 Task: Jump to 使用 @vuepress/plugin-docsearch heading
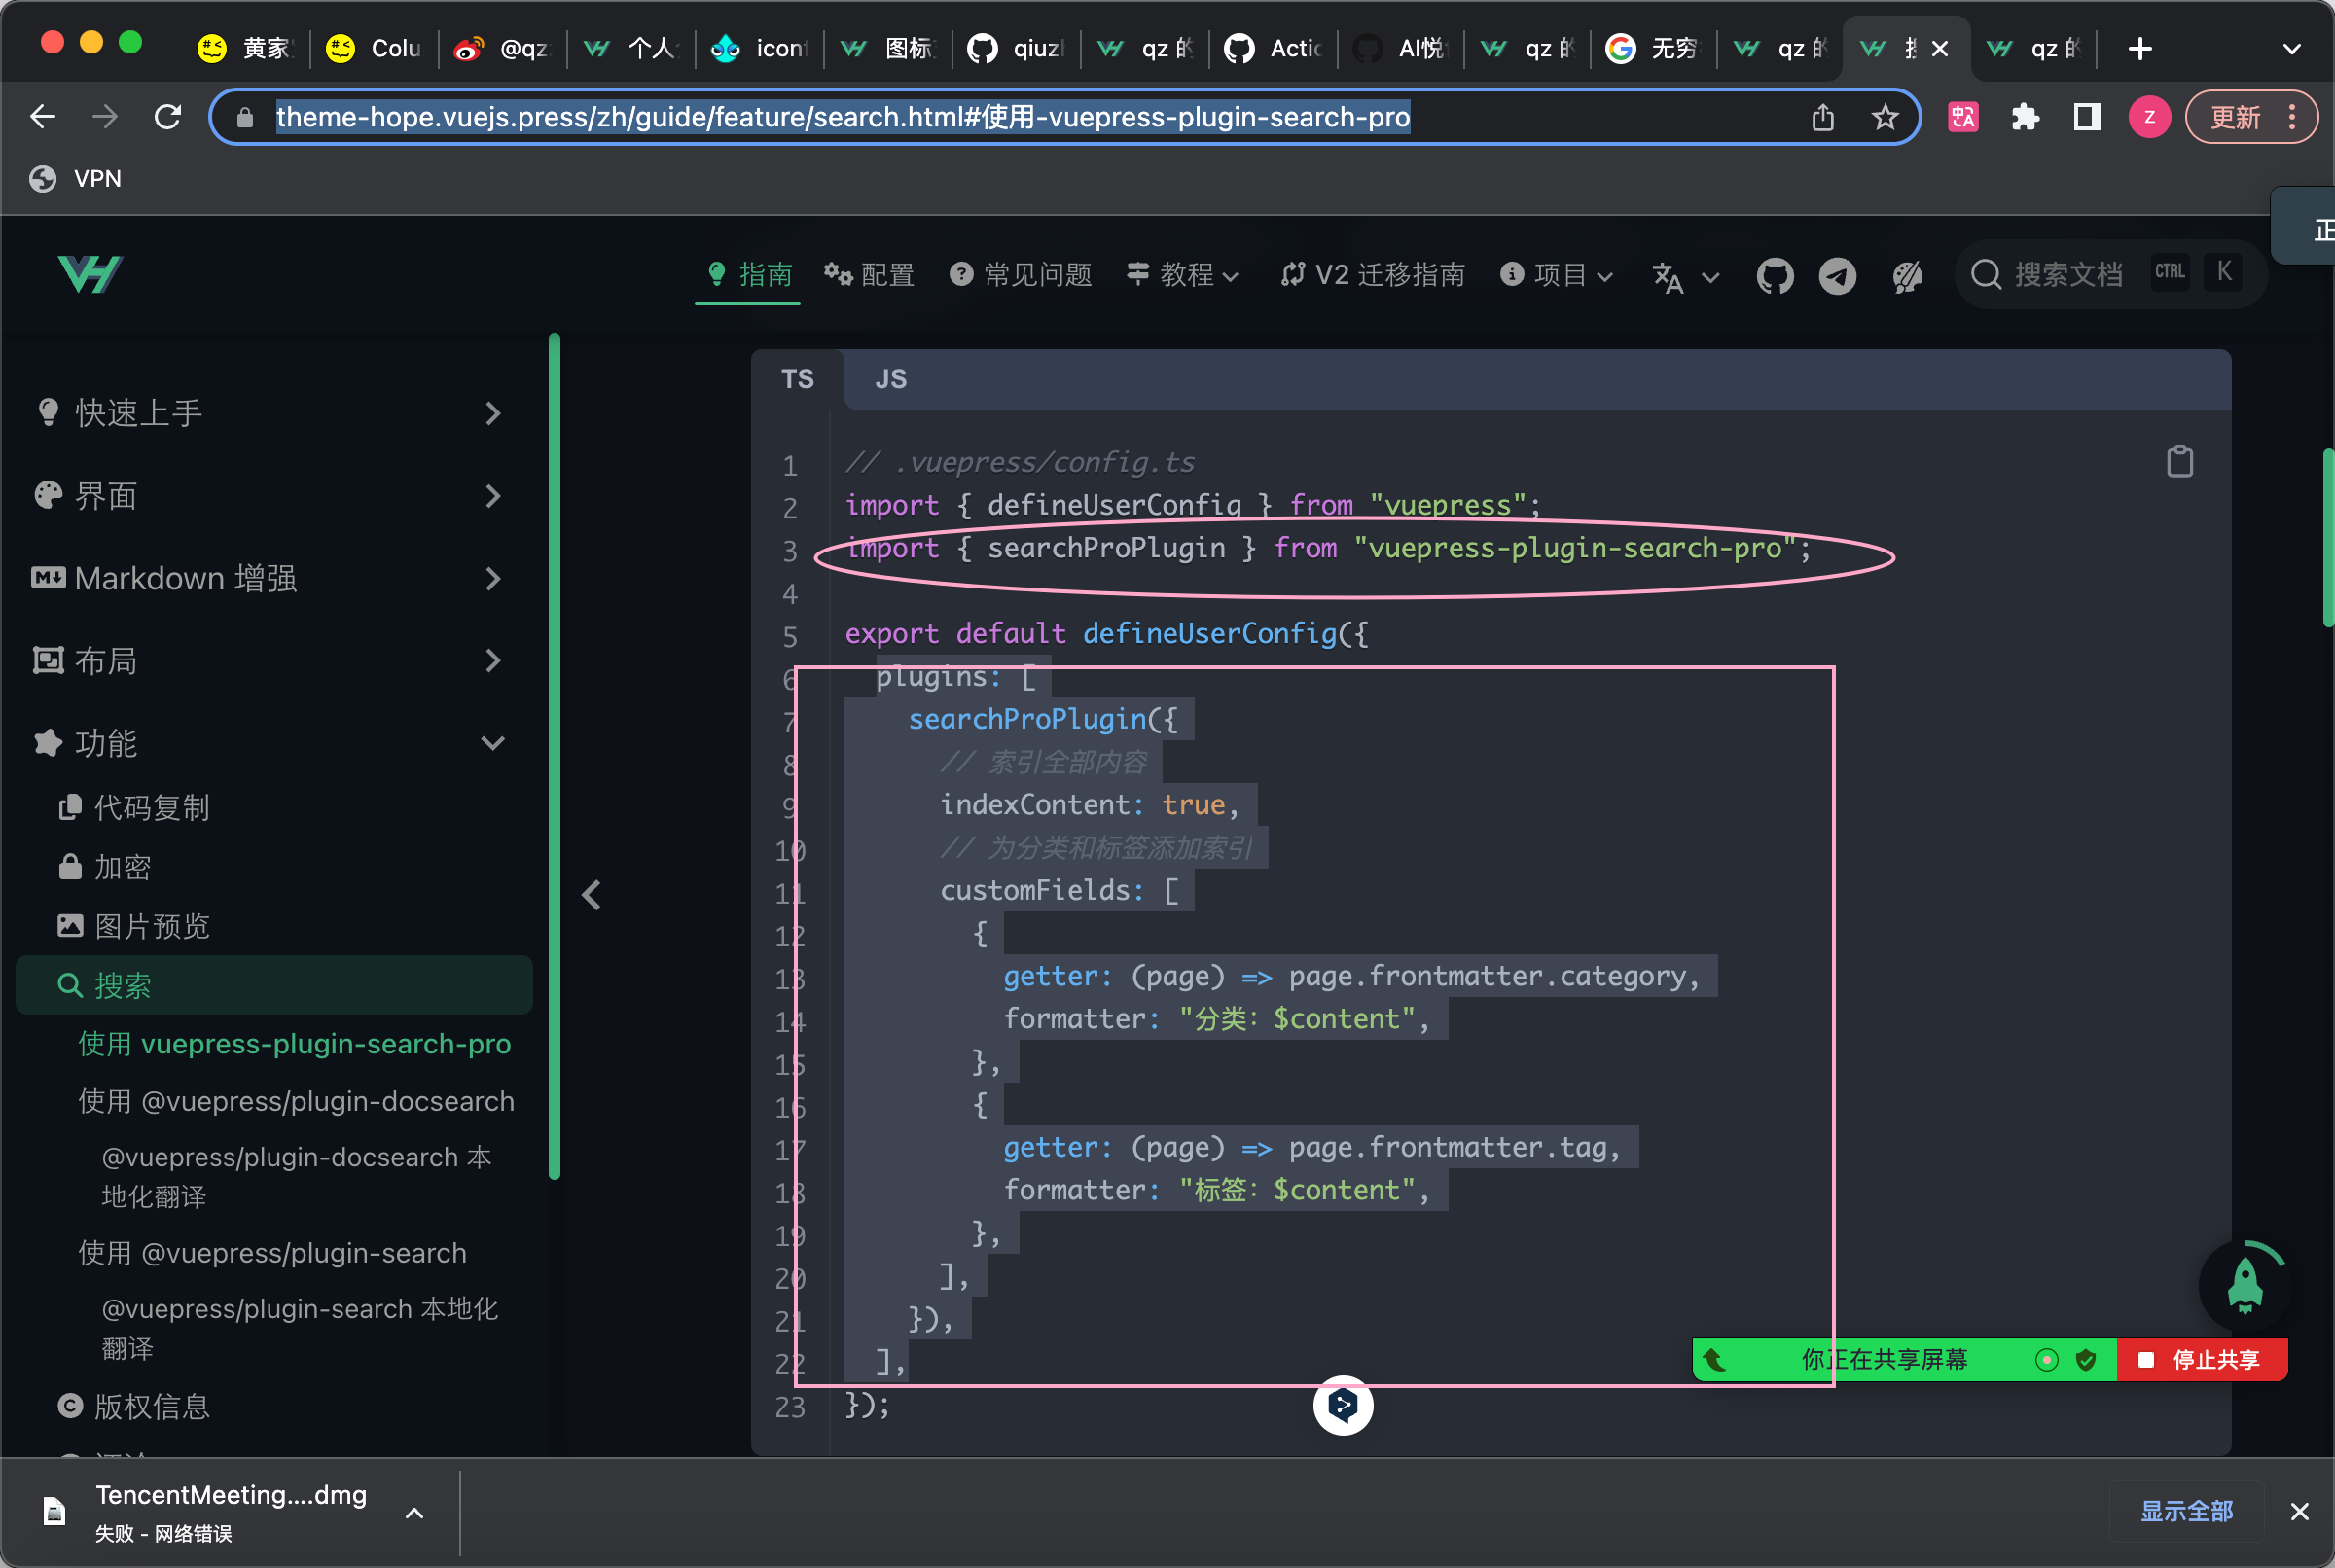point(296,1101)
